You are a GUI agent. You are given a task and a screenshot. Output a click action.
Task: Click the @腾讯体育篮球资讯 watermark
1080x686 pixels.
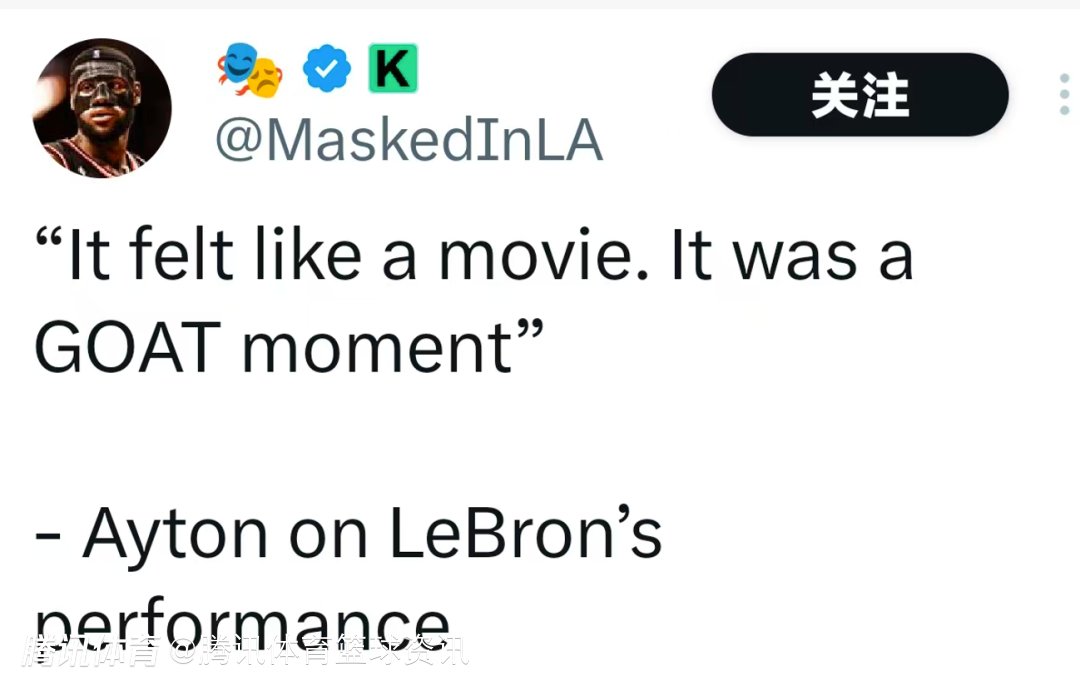point(318,652)
